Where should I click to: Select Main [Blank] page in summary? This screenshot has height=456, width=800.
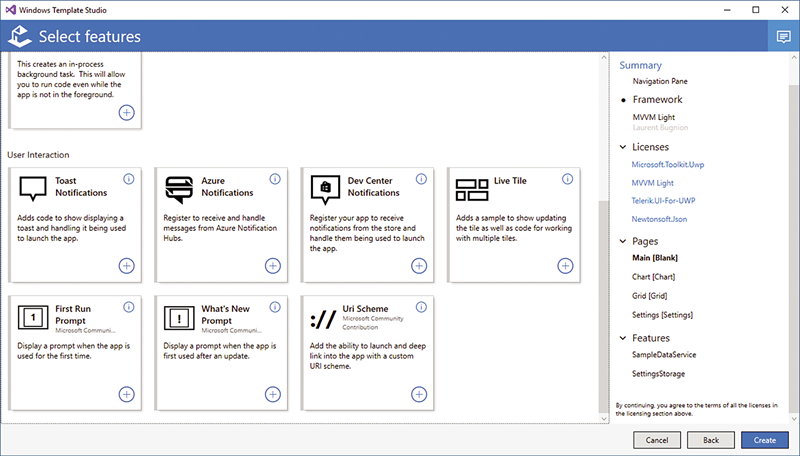[655, 258]
